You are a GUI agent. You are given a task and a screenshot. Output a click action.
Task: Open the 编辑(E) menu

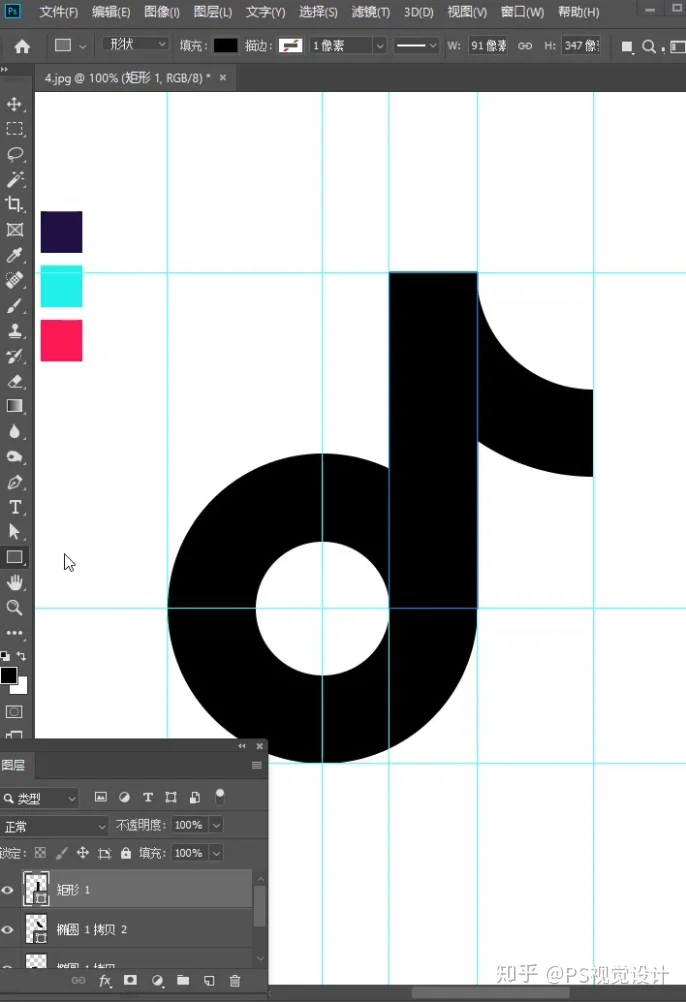click(111, 12)
